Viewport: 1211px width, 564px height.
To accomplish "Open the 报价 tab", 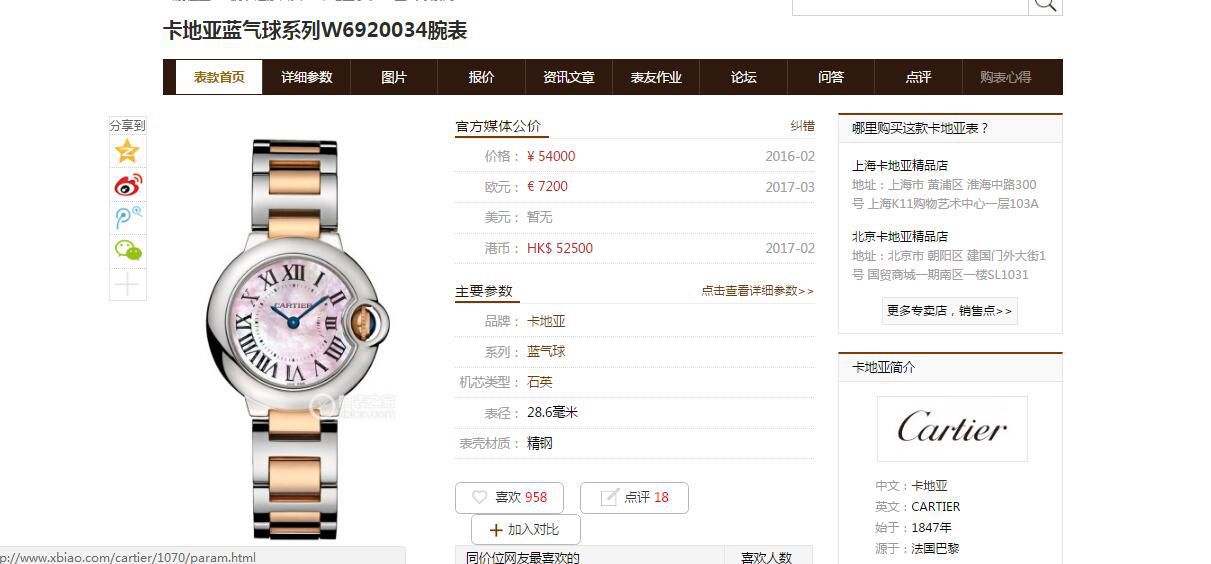I will click(481, 77).
